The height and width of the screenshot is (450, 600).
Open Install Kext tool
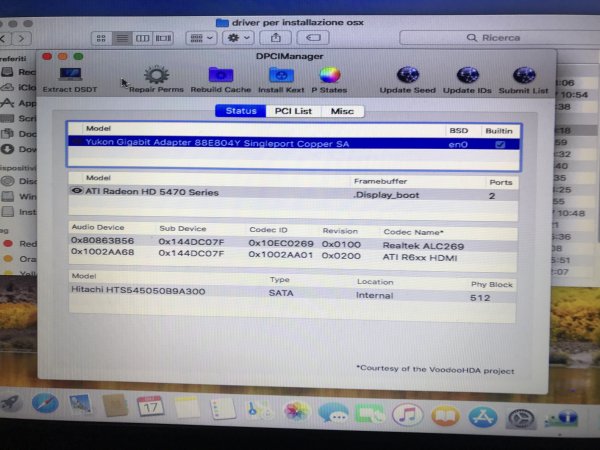[x=281, y=75]
